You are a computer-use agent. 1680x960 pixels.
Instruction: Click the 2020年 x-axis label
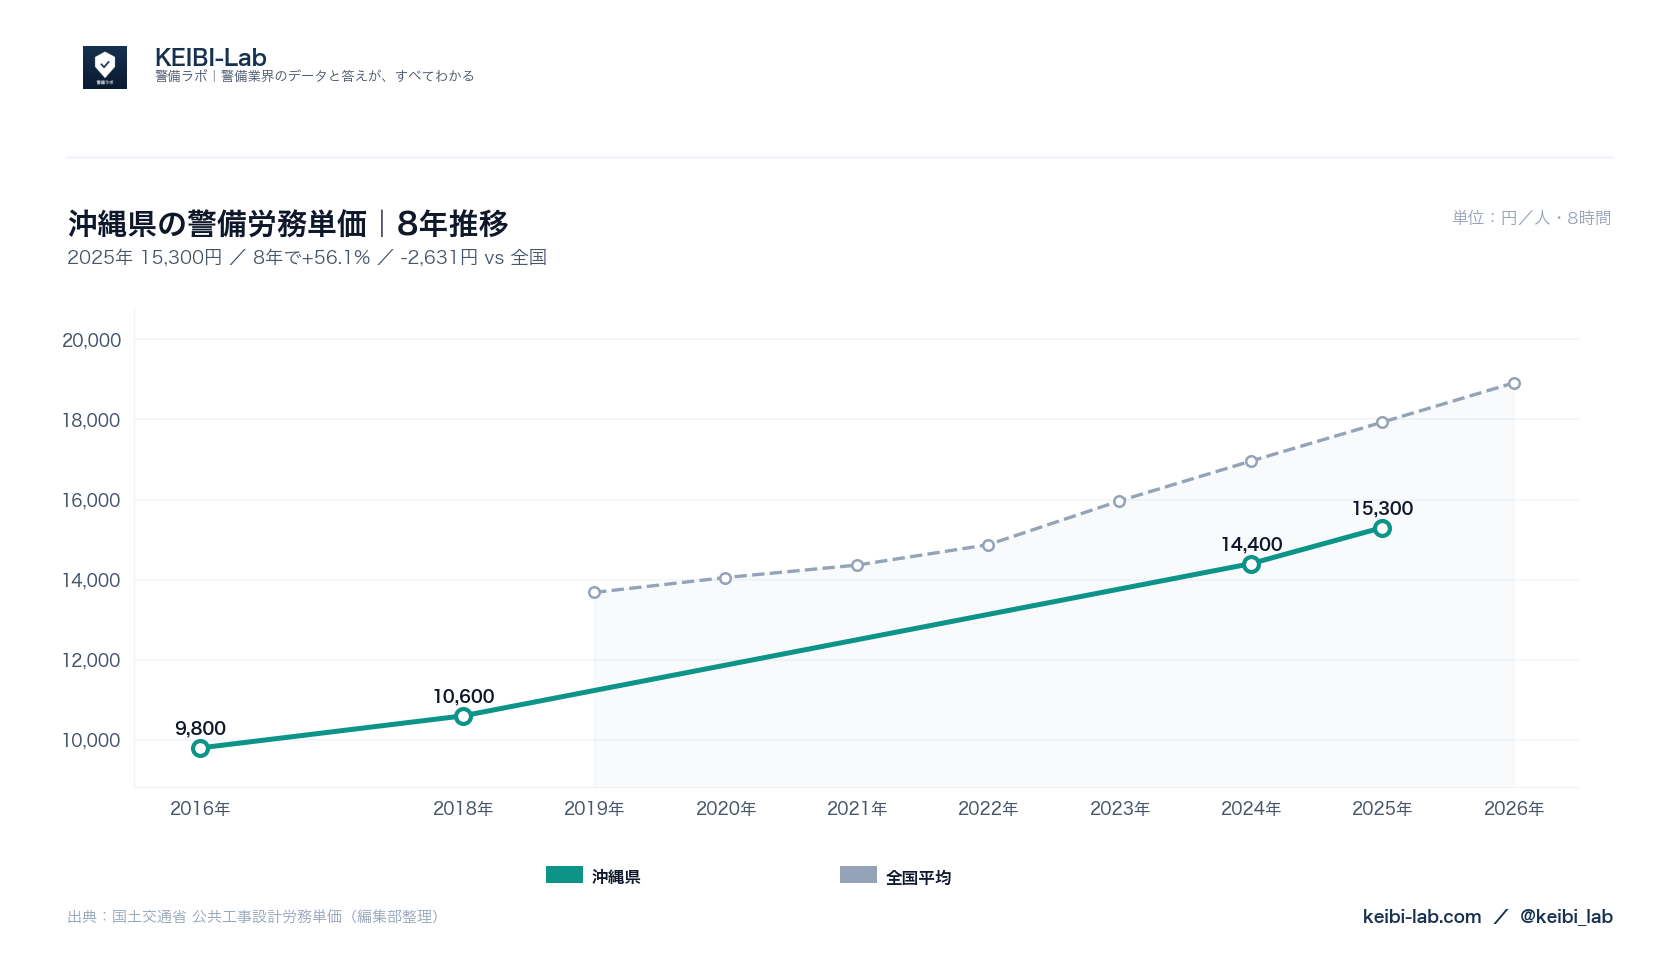click(x=726, y=808)
